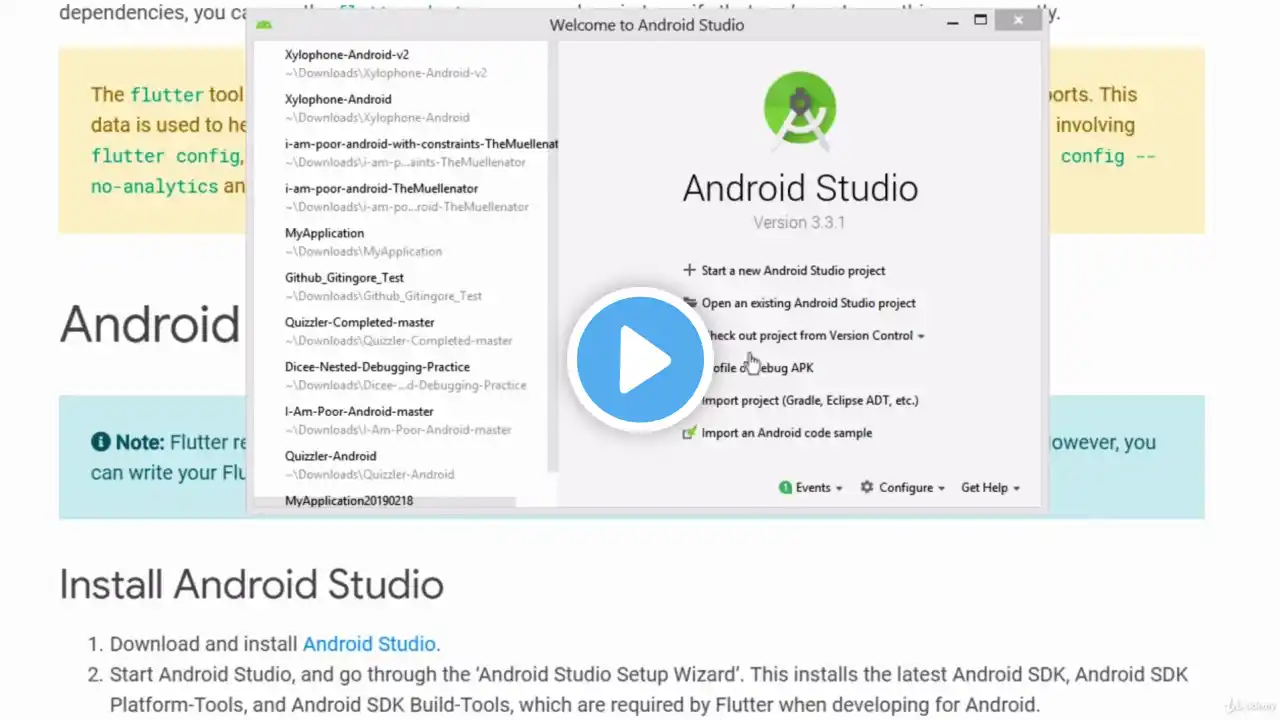Maximize the Welcome to Android Studio window

click(980, 21)
